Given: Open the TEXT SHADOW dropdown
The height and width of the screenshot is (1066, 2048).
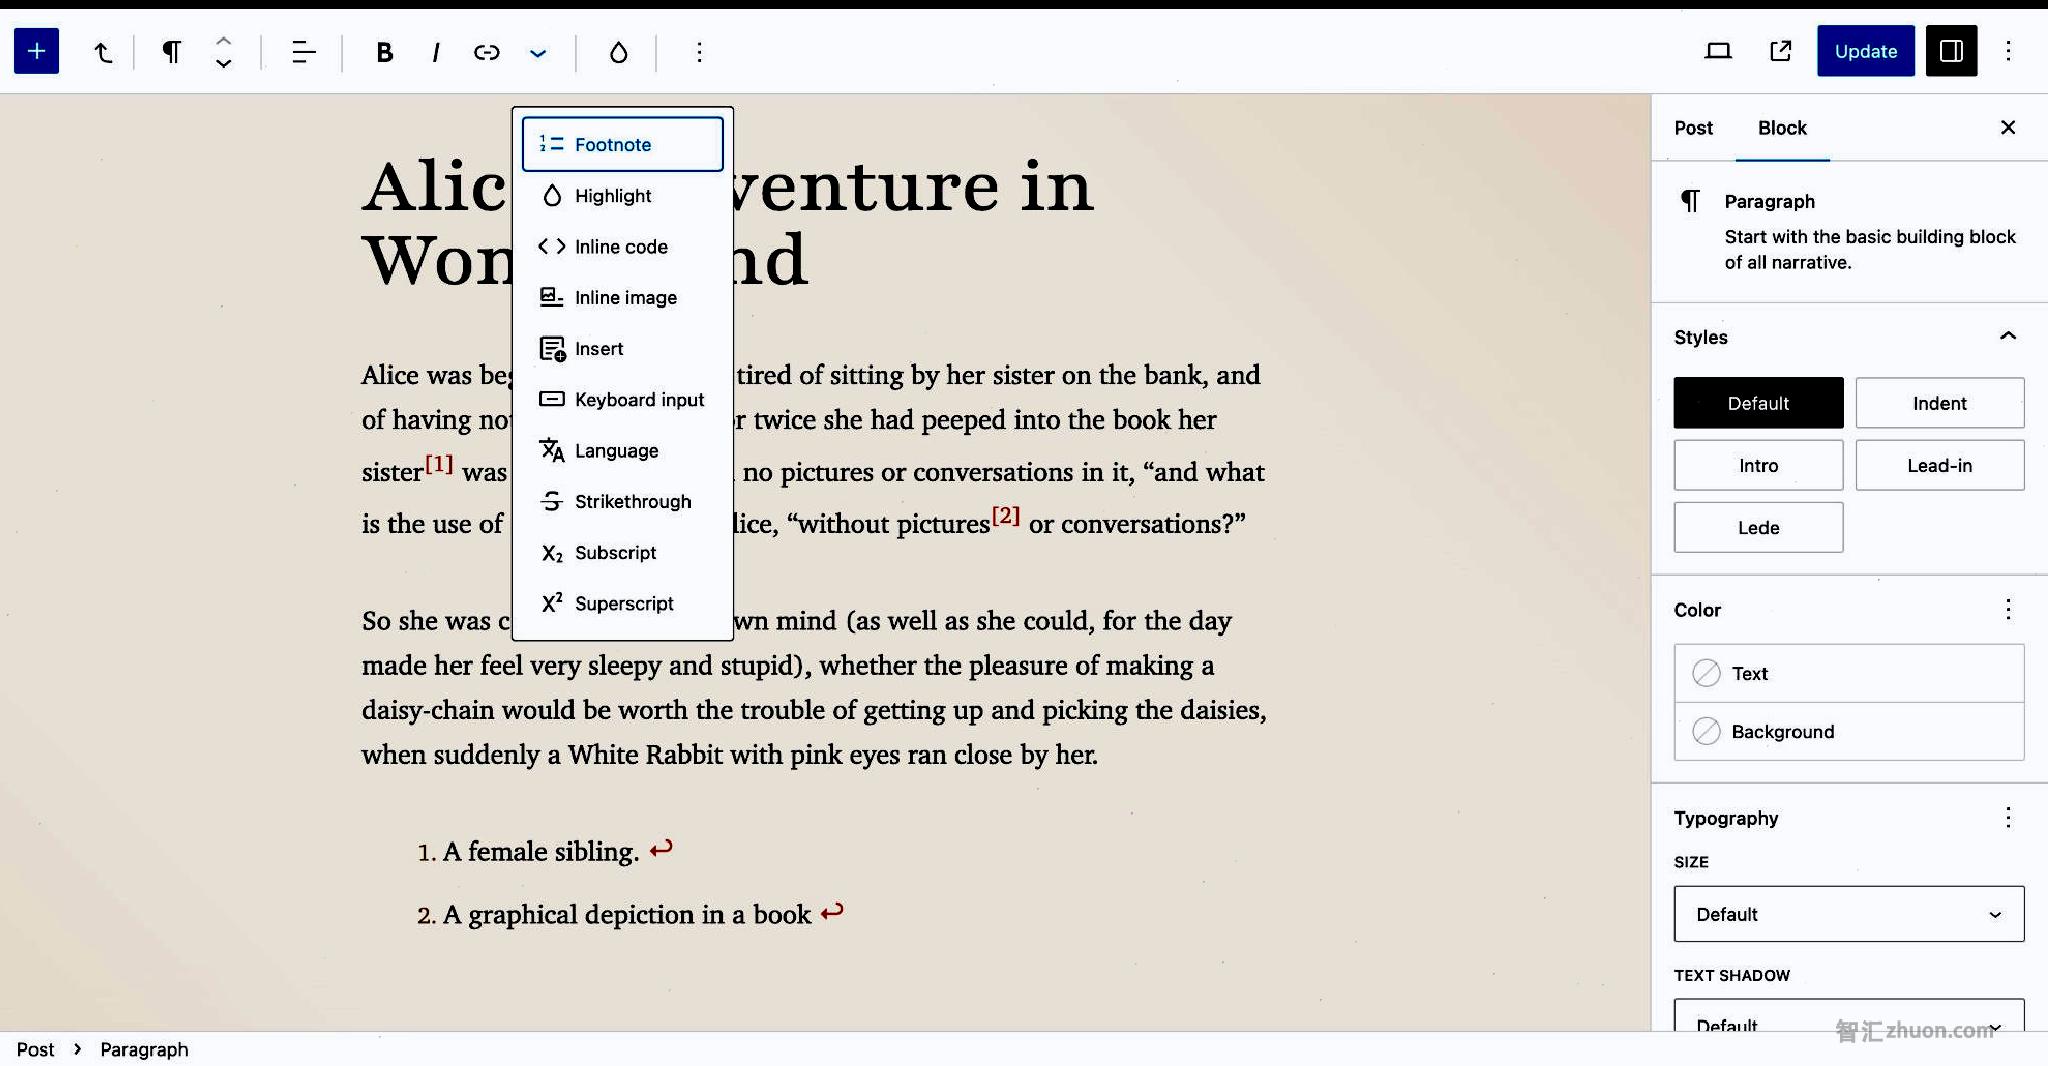Looking at the screenshot, I should pos(1849,1016).
